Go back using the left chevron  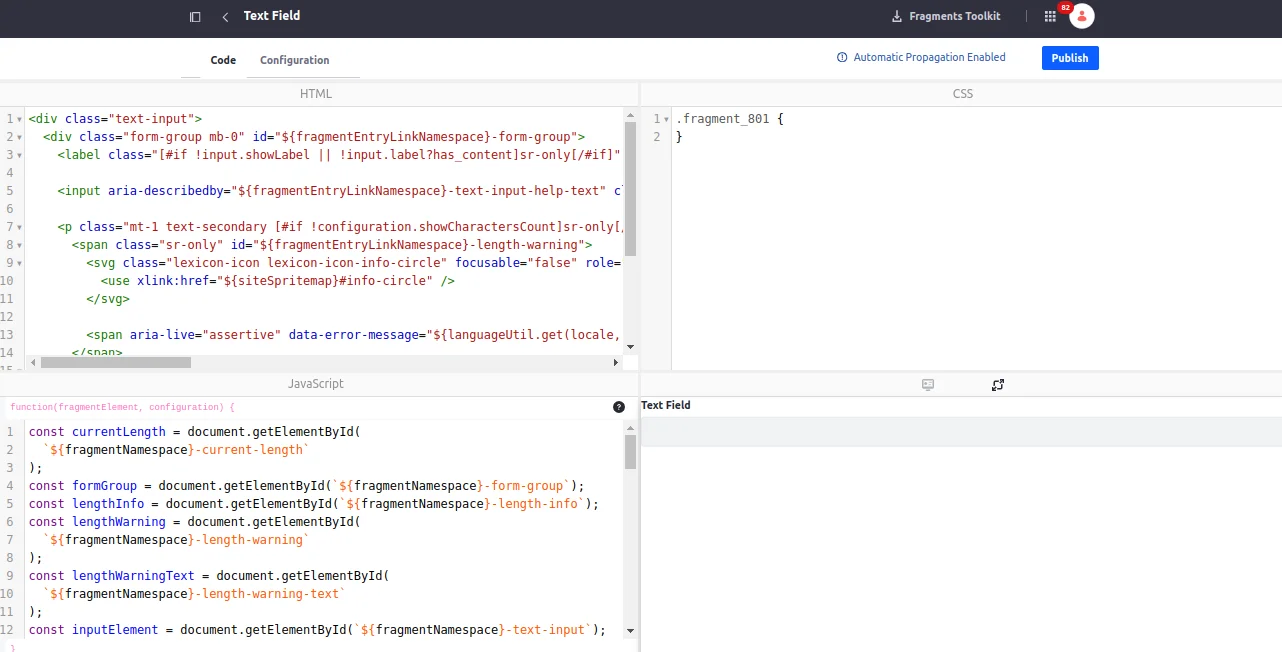point(225,17)
